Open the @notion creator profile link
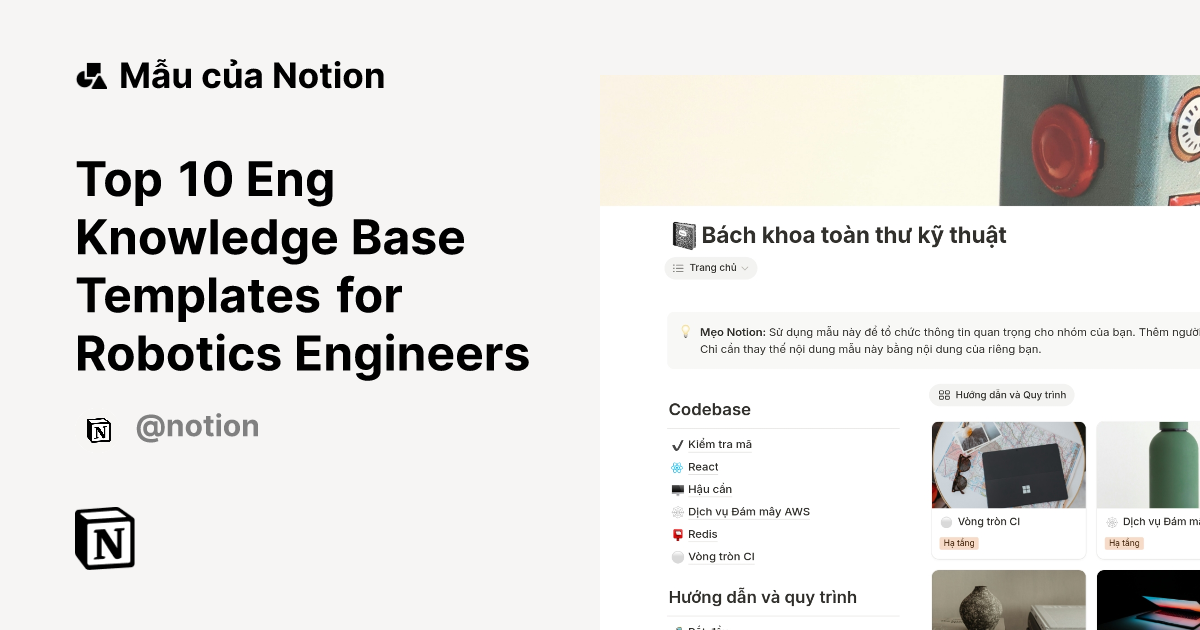This screenshot has height=630, width=1200. (197, 427)
